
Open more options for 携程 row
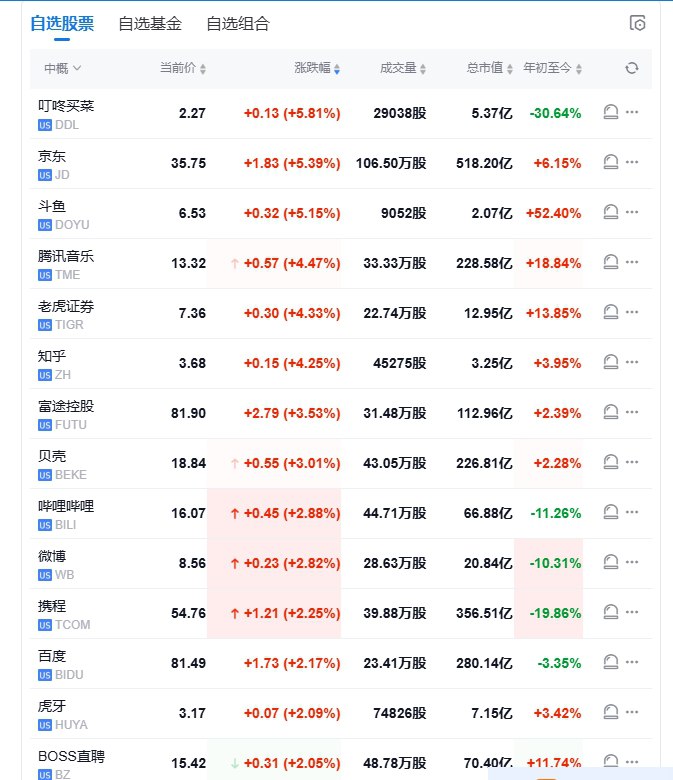tap(632, 612)
